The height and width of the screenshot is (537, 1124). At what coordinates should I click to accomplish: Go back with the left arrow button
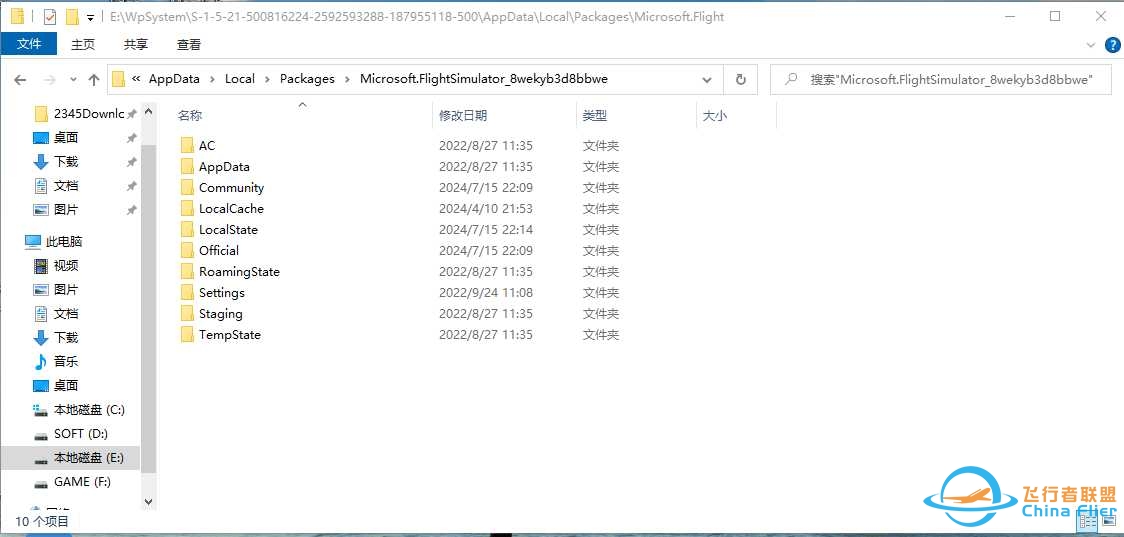20,80
